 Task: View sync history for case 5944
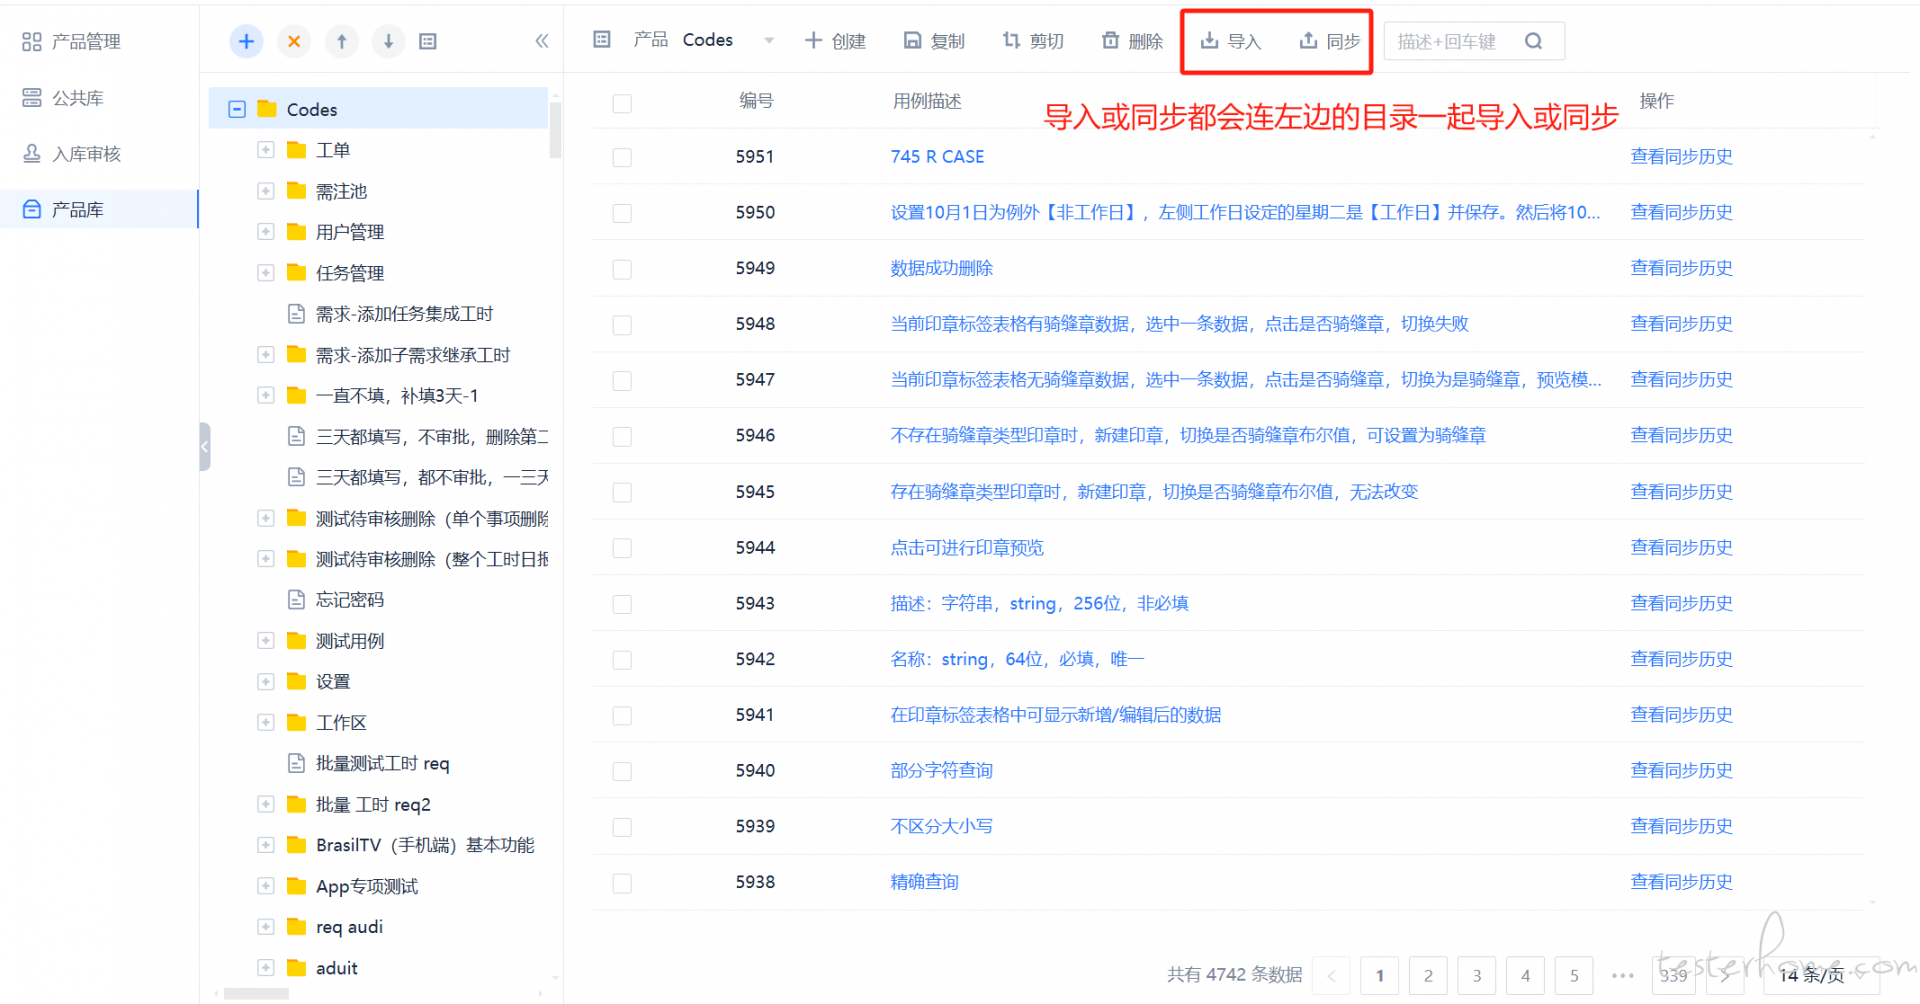pos(1681,548)
